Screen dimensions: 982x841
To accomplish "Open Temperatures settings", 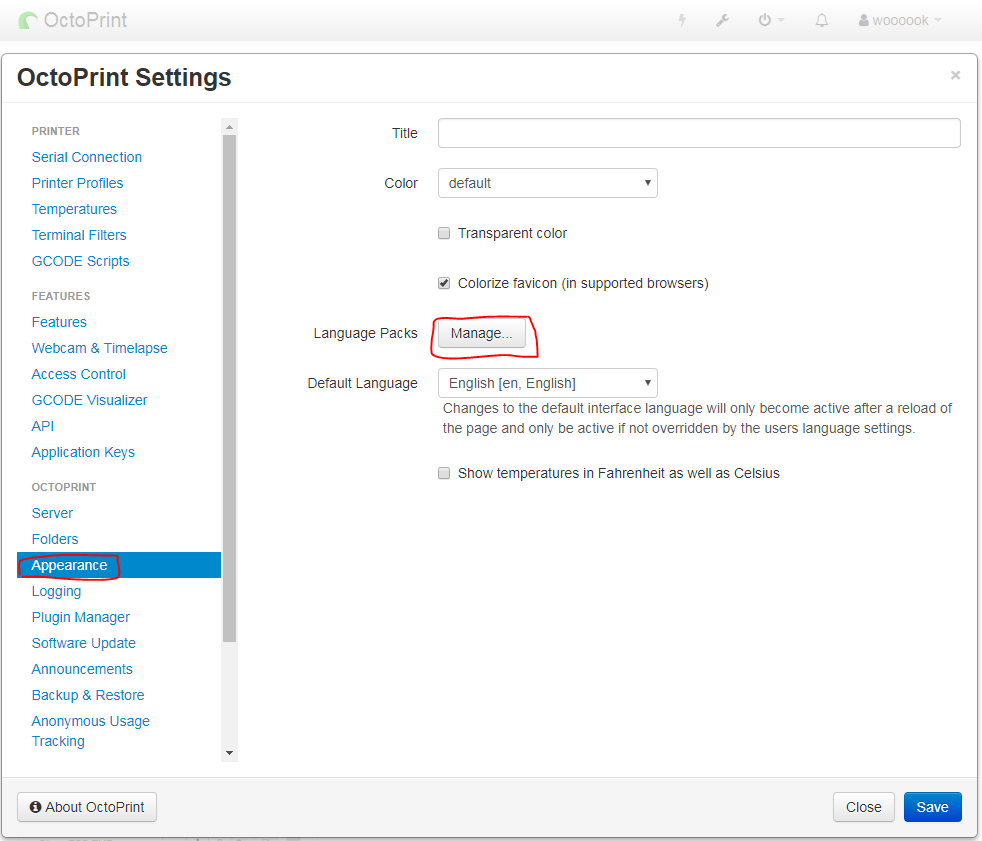I will click(x=75, y=209).
